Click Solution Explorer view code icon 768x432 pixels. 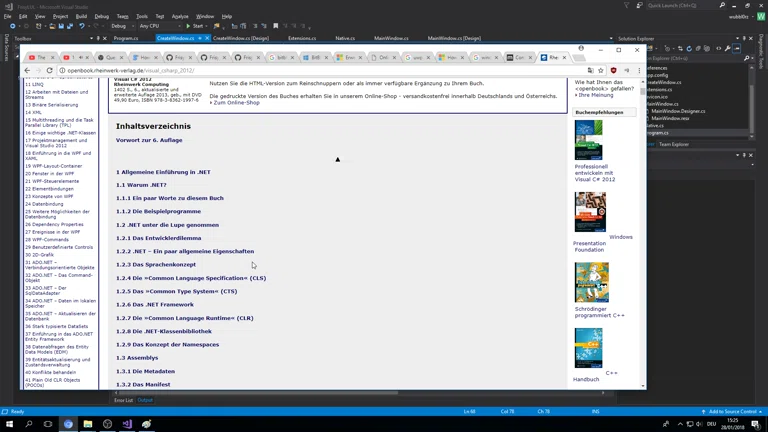pyautogui.click(x=719, y=48)
